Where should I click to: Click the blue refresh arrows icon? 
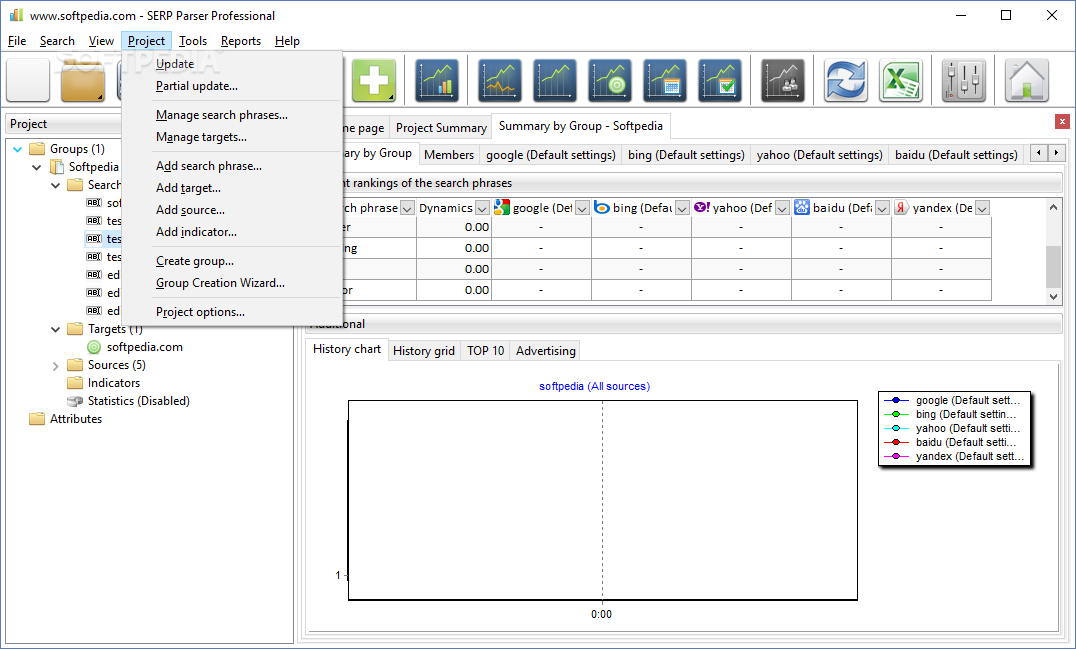click(x=845, y=80)
